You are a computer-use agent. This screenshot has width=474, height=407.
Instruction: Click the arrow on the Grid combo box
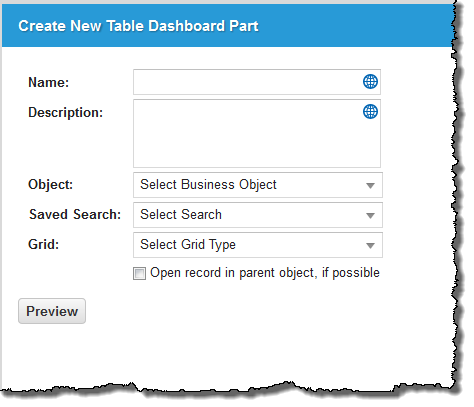click(x=370, y=246)
